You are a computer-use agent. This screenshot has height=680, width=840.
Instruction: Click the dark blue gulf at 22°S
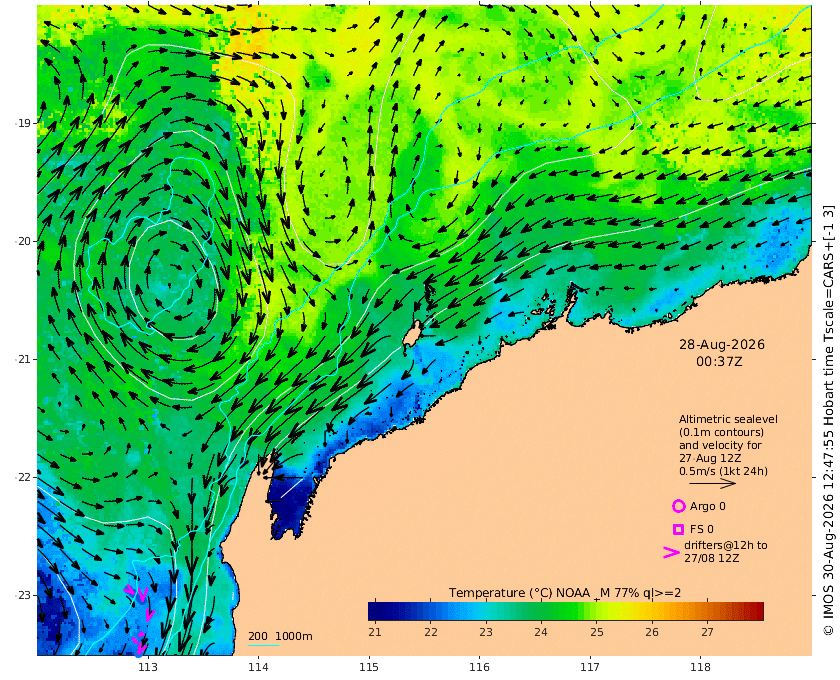(x=290, y=503)
